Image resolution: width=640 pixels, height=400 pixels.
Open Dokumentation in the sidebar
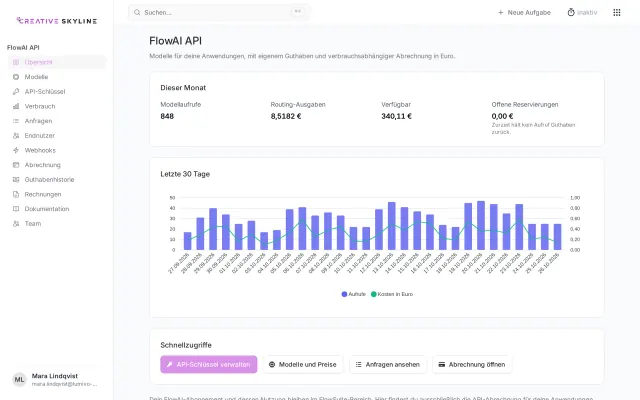click(57, 209)
